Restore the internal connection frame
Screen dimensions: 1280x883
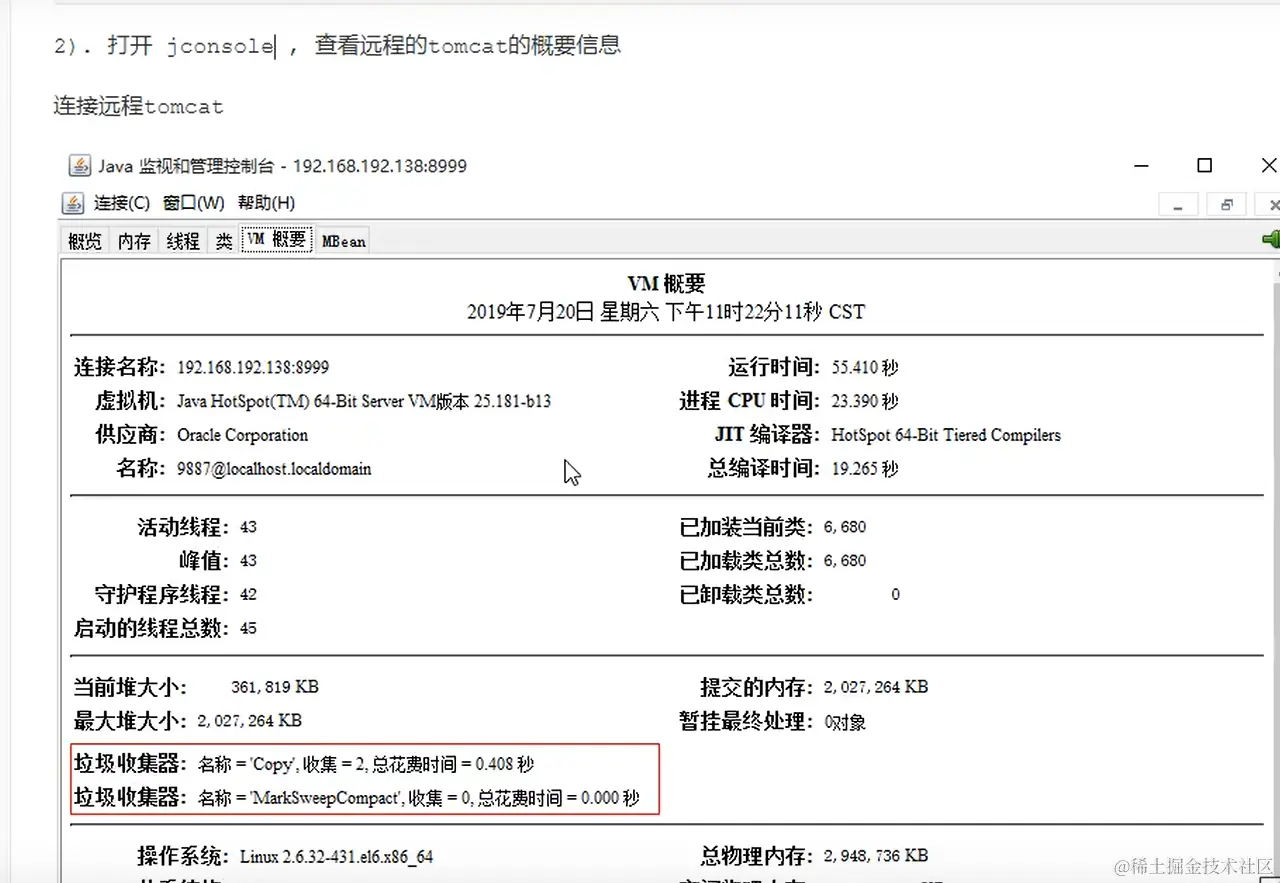[x=1226, y=204]
